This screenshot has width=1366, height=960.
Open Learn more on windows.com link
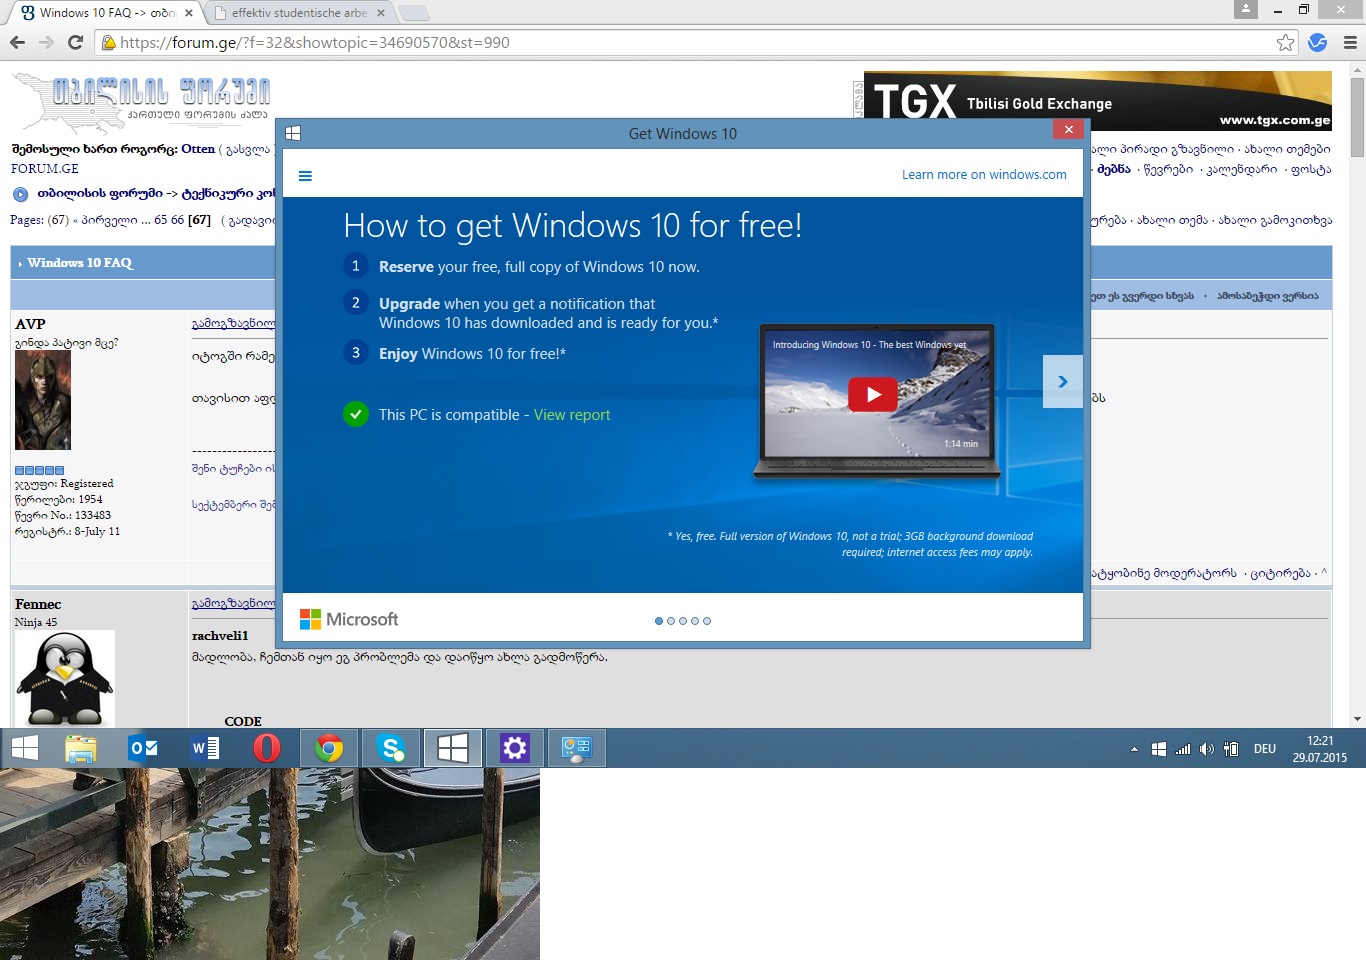984,174
